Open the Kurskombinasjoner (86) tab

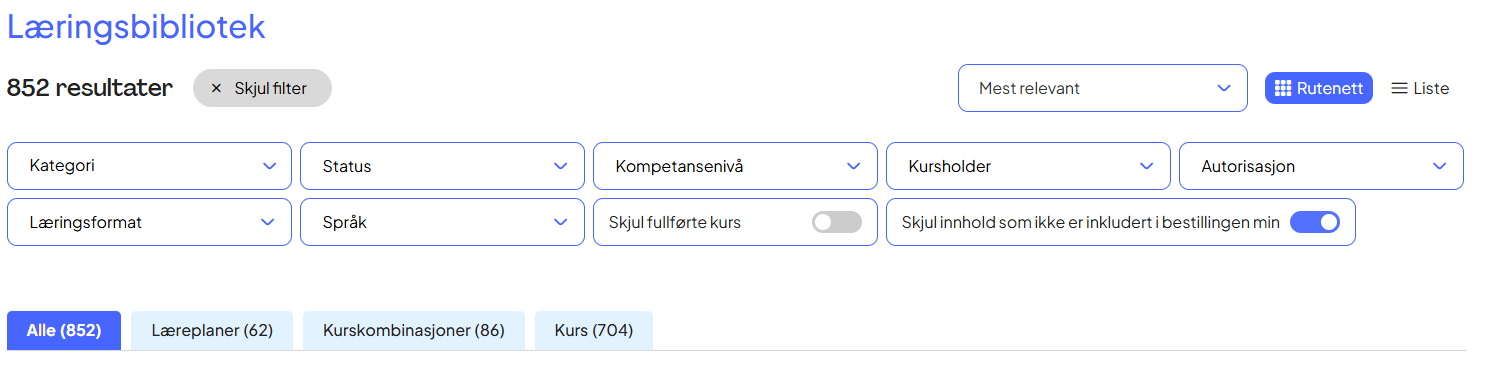(x=414, y=330)
